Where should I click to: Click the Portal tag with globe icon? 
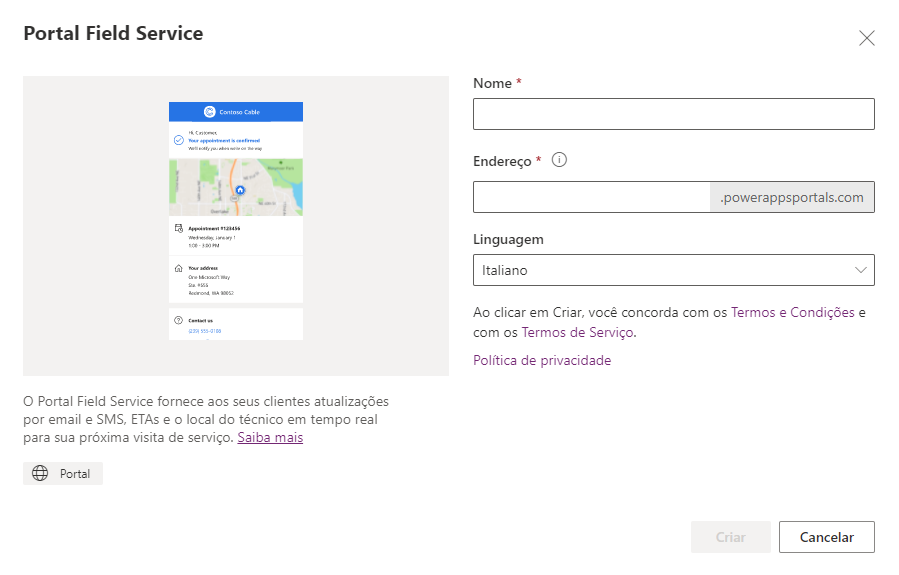coord(63,474)
